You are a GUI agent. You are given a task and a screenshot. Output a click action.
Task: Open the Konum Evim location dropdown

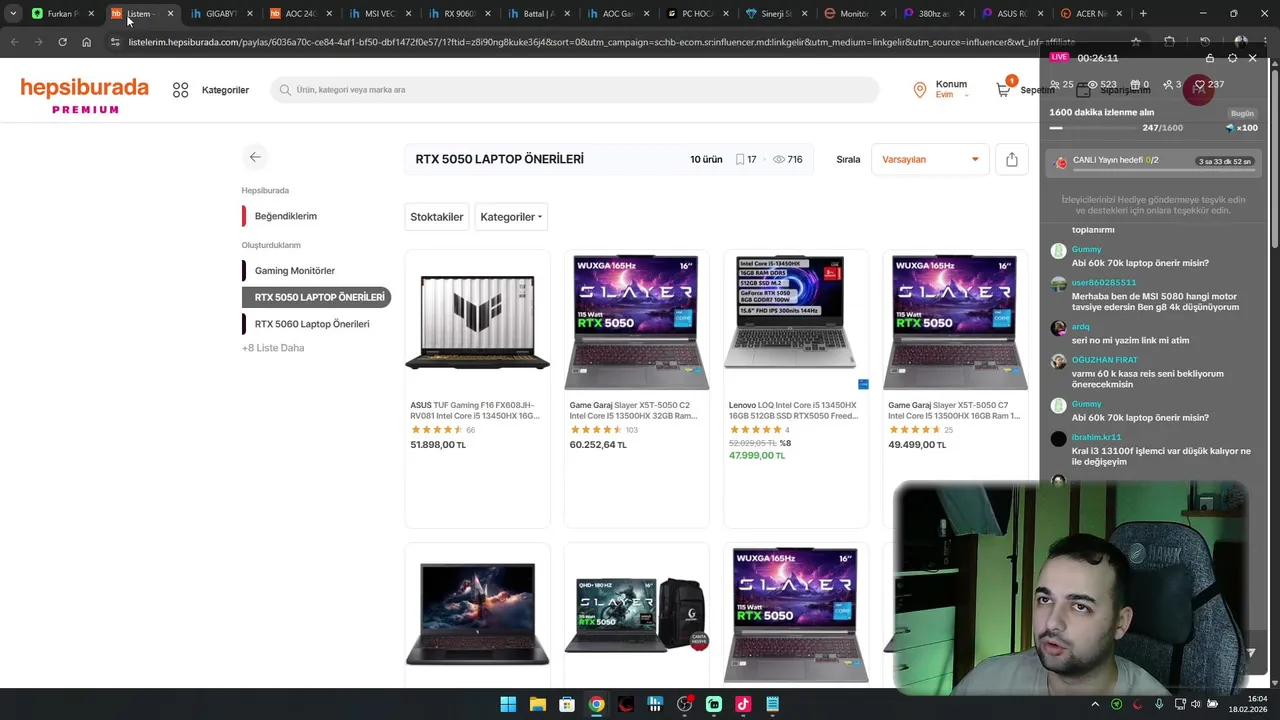(x=951, y=90)
